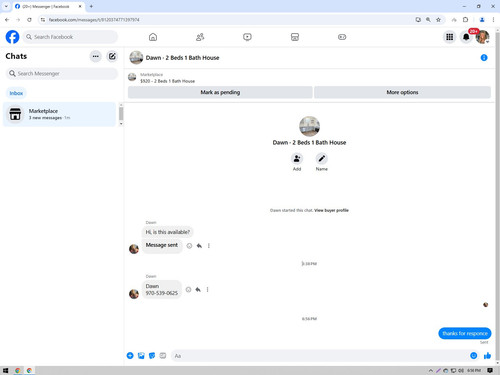Open Chats options three-dot menu
Viewport: 500px width, 375px height.
[x=96, y=56]
